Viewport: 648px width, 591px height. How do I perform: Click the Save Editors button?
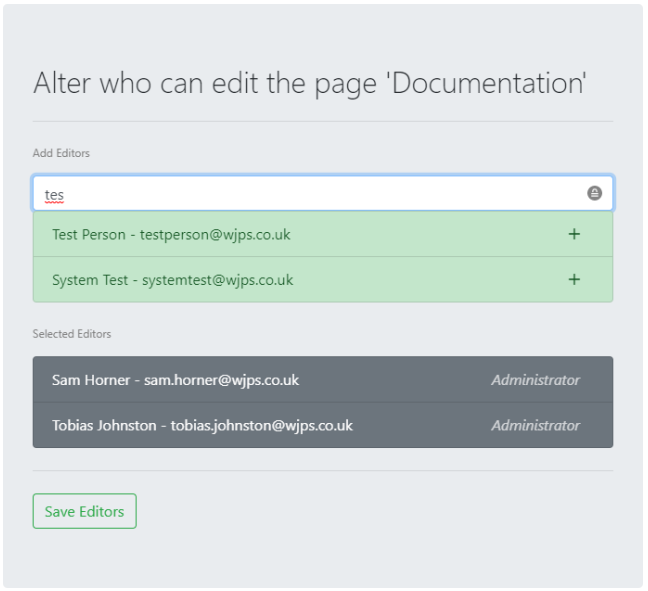85,511
